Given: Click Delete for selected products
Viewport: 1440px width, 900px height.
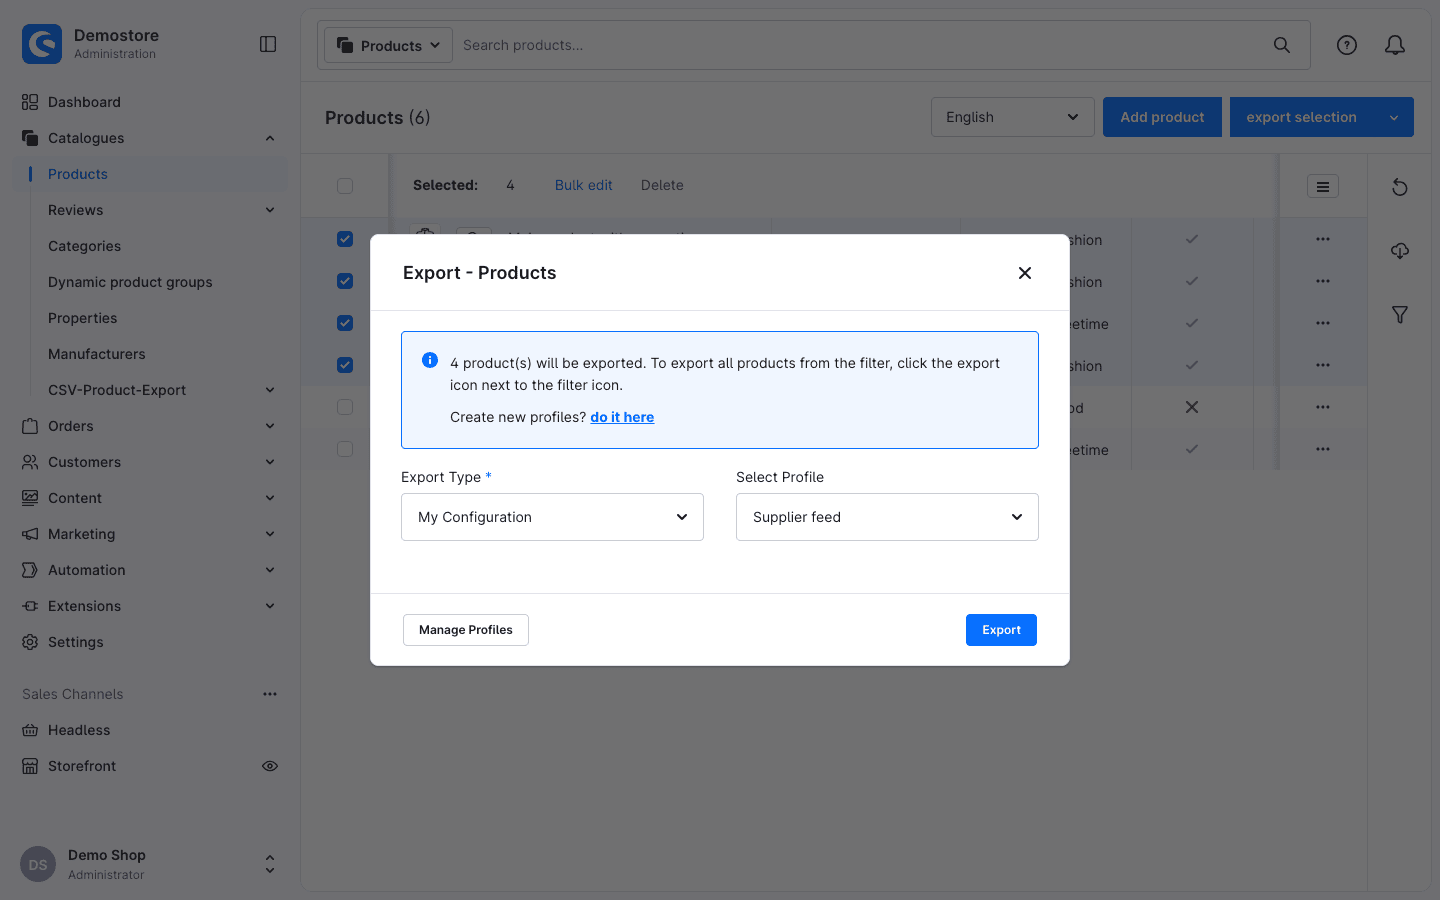Looking at the screenshot, I should coord(662,185).
